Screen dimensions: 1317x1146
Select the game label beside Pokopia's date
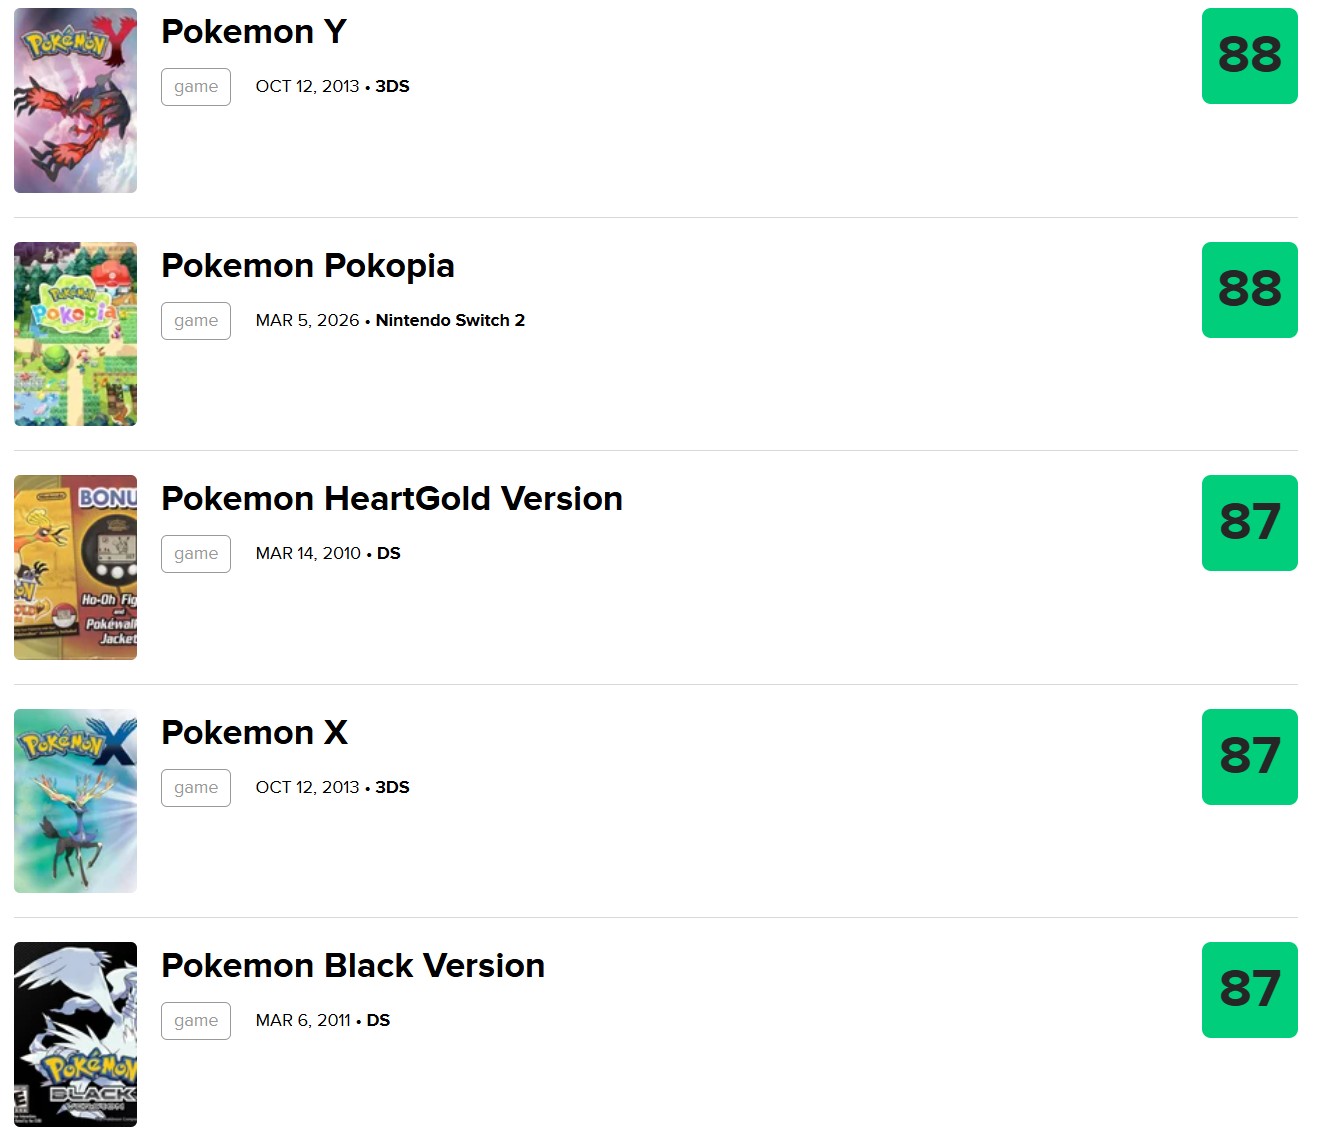tap(195, 320)
